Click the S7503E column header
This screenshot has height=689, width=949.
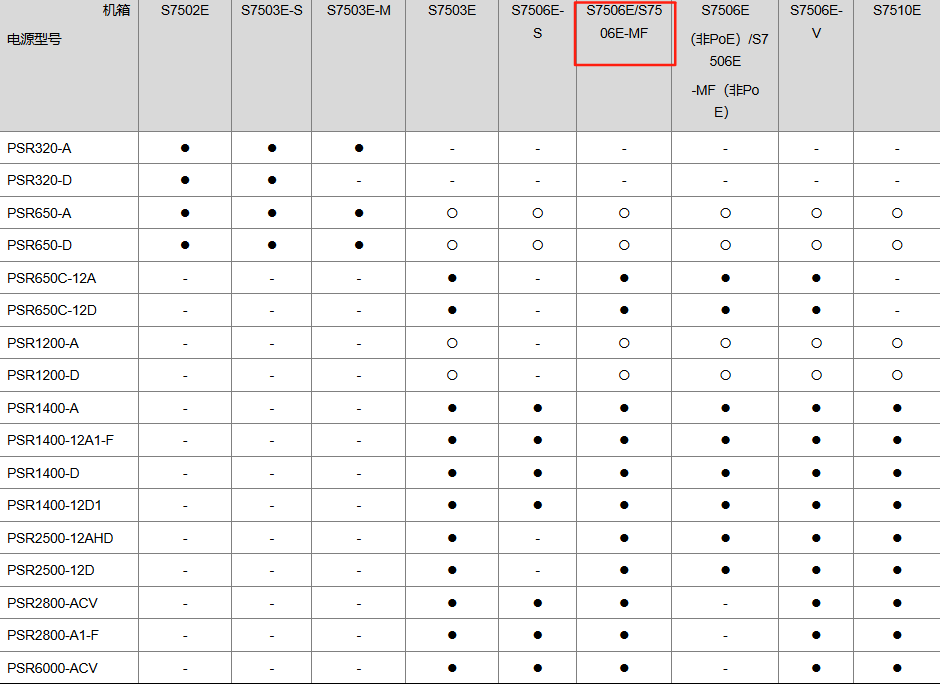coord(452,11)
